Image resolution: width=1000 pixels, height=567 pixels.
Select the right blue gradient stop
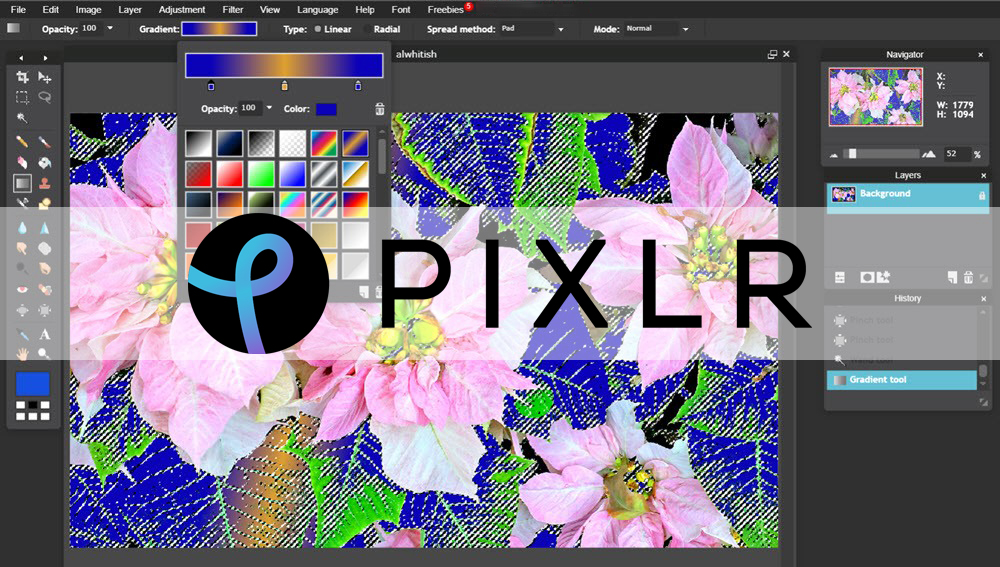(x=358, y=85)
